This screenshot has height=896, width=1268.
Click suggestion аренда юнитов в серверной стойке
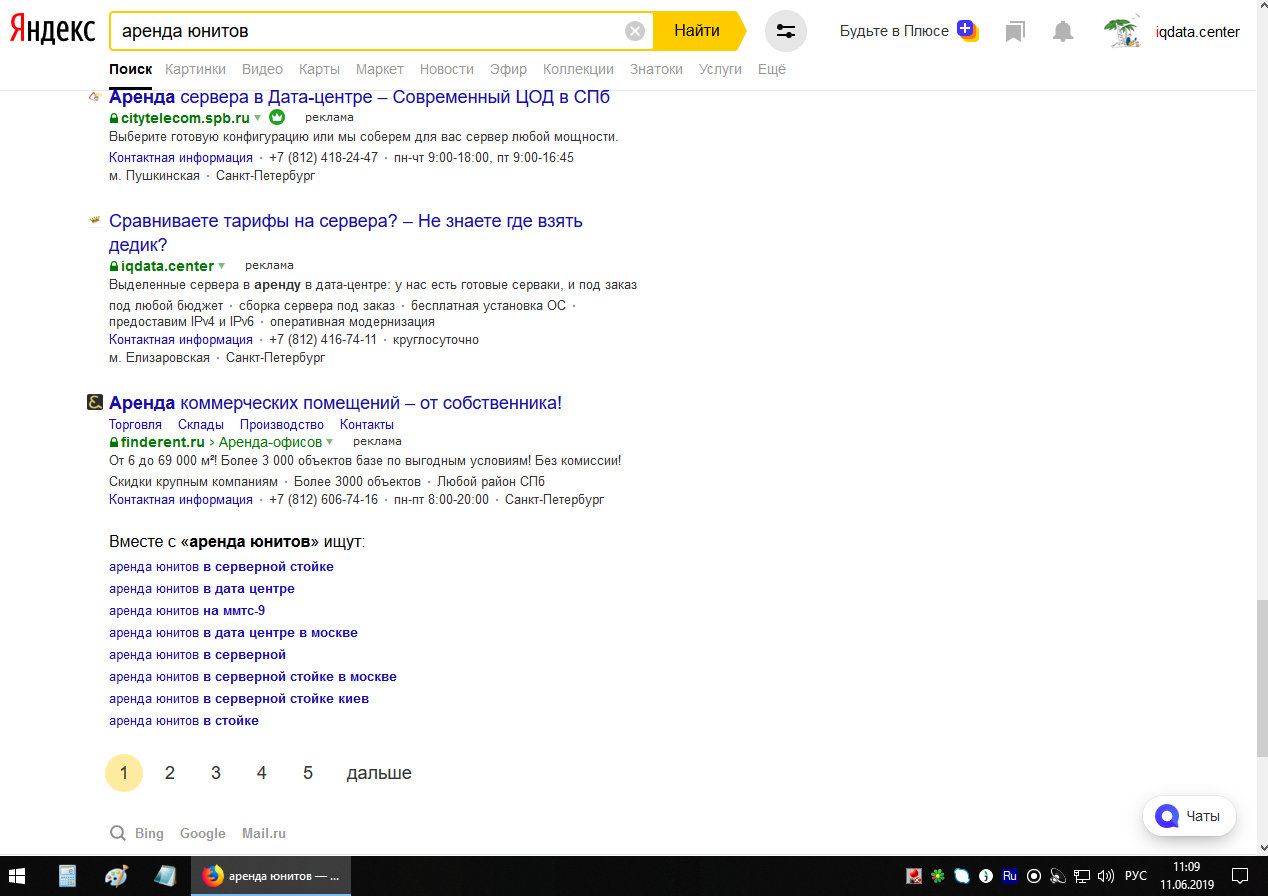coord(221,567)
